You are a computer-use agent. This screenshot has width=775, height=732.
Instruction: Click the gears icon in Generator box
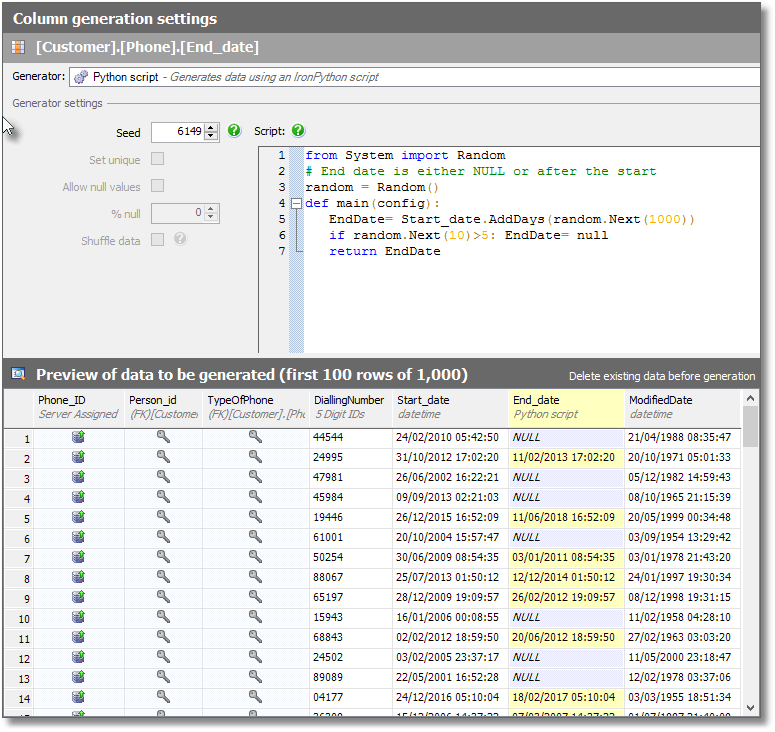tap(81, 77)
